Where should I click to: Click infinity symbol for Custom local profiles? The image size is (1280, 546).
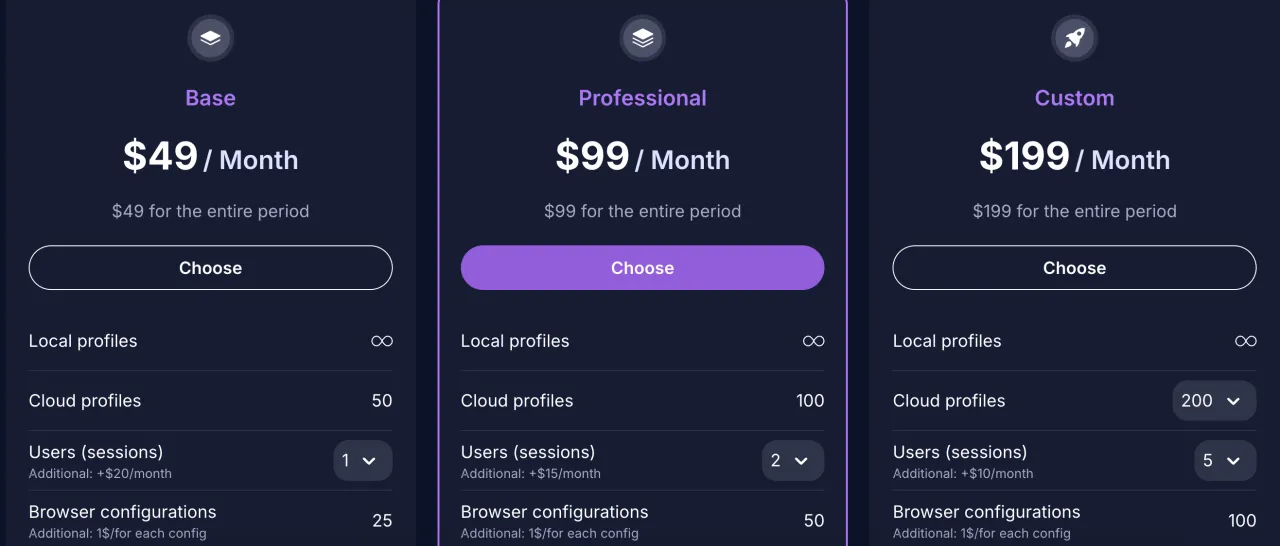tap(1246, 341)
